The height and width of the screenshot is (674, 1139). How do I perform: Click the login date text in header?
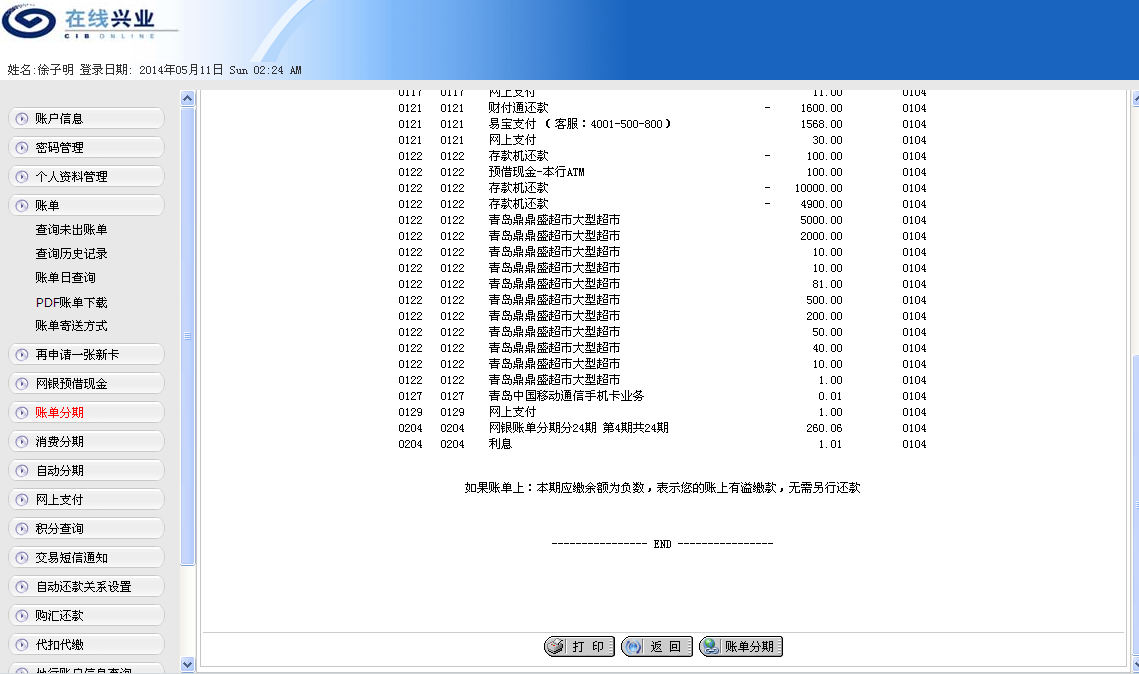pyautogui.click(x=190, y=70)
